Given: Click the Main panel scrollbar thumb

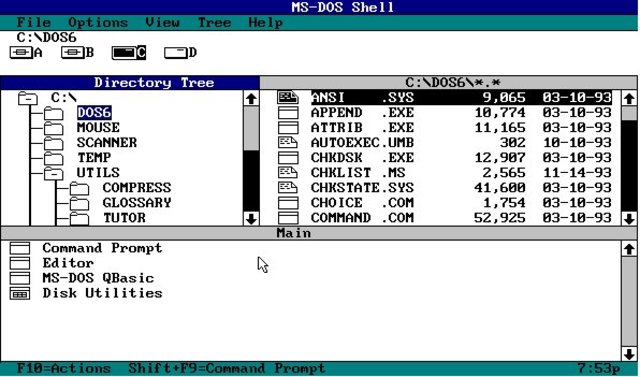Looking at the screenshot, I should [x=629, y=301].
